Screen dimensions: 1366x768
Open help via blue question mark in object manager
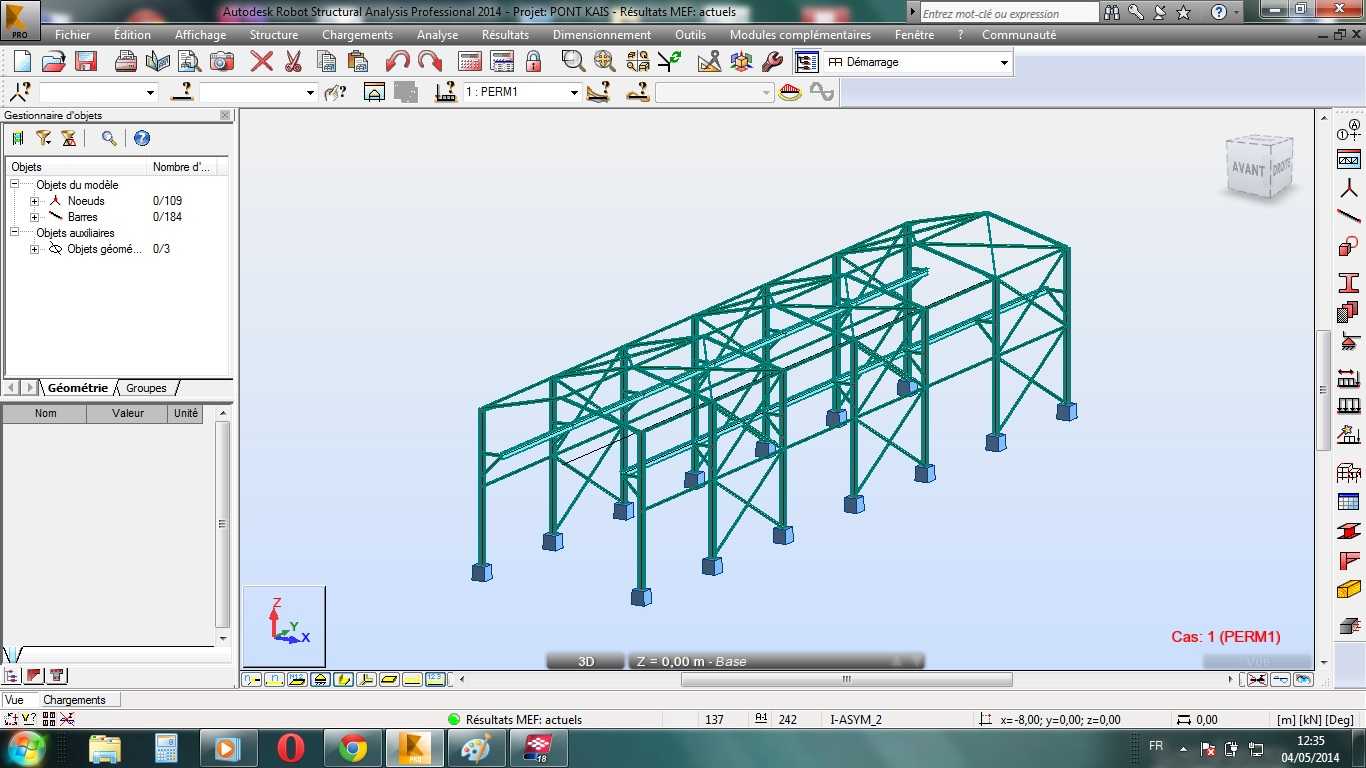click(142, 138)
